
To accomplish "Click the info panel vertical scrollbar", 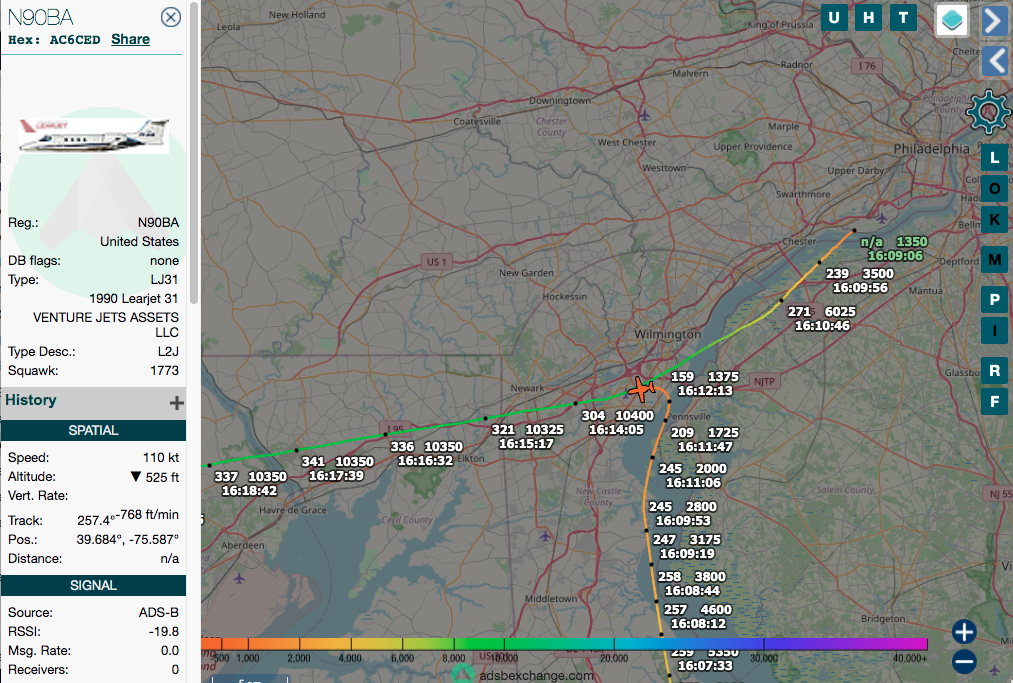I will coord(194,152).
